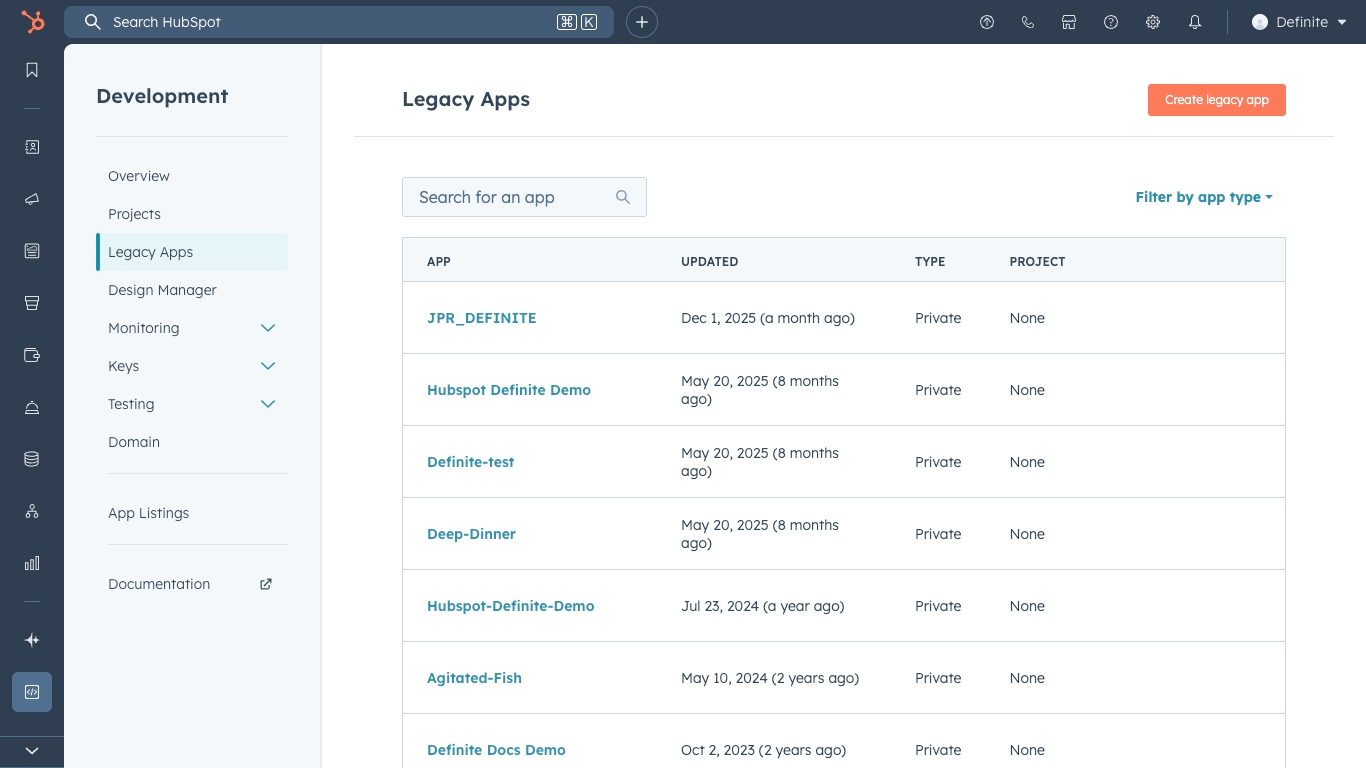Open the Definite-test app
The image size is (1366, 768).
470,462
